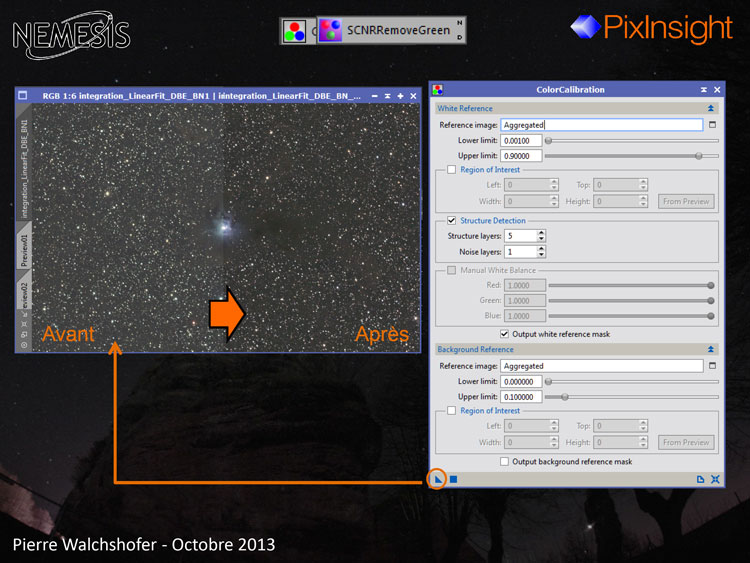Click White Reference lower limit slider handle
The width and height of the screenshot is (750, 563).
point(549,141)
